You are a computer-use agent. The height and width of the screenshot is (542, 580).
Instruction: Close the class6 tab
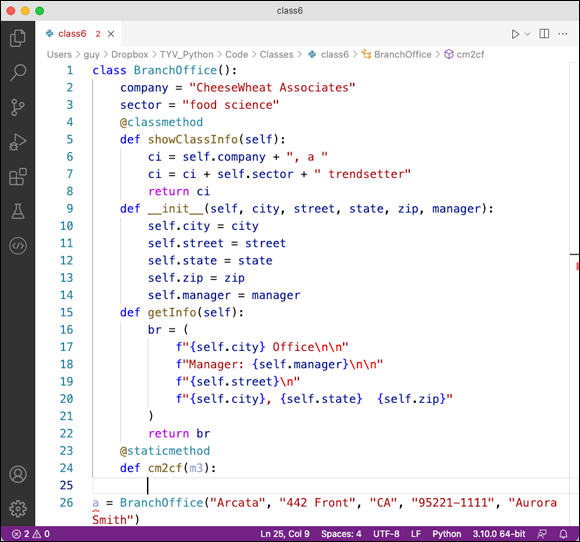[111, 34]
